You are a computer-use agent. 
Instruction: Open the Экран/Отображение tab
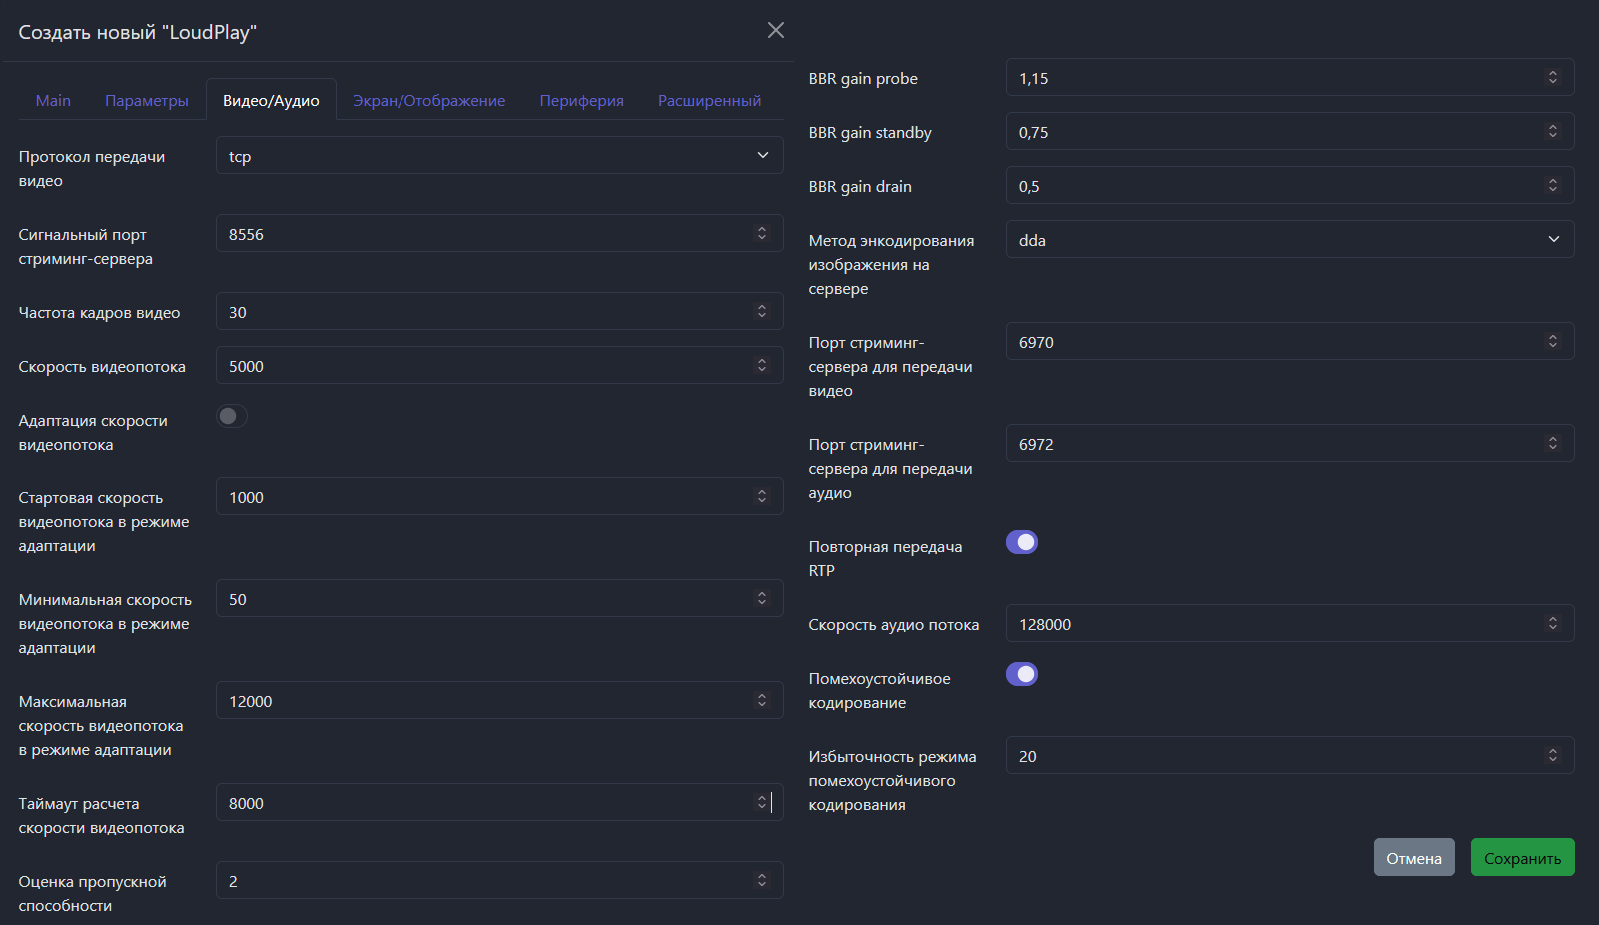pyautogui.click(x=429, y=101)
